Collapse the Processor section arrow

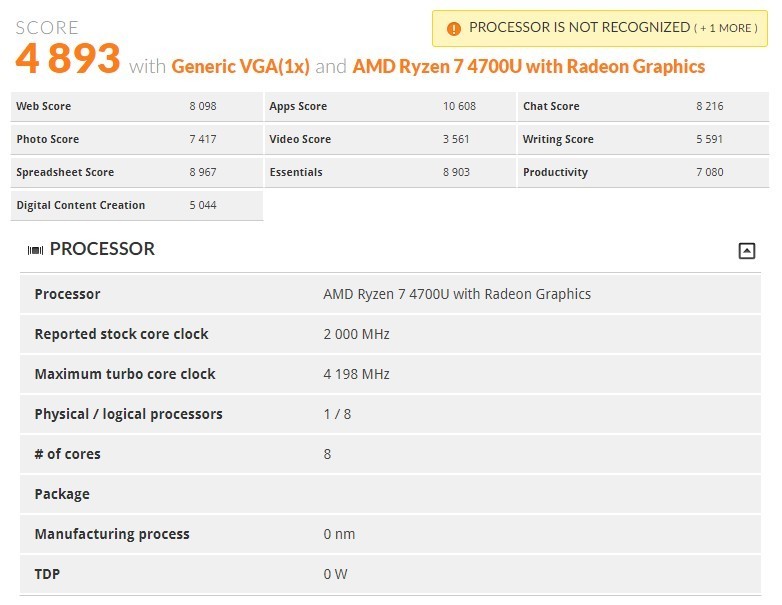[746, 250]
